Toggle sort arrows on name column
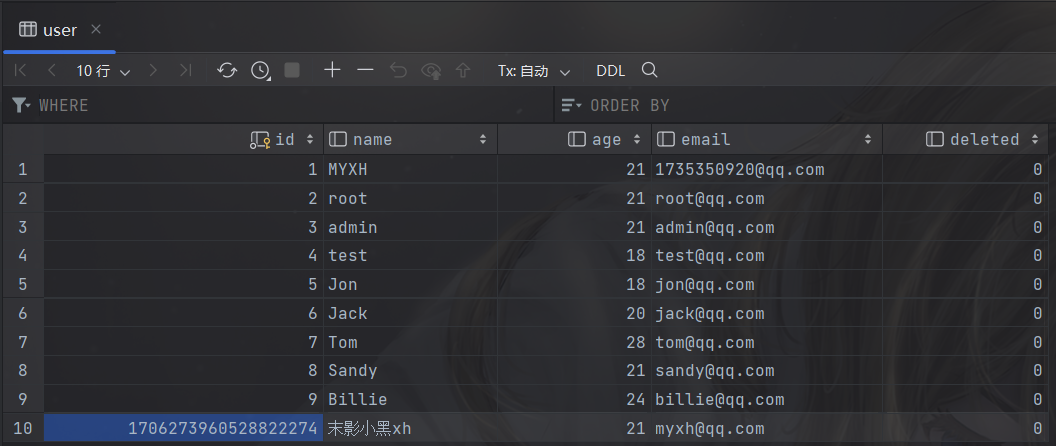 tap(483, 139)
